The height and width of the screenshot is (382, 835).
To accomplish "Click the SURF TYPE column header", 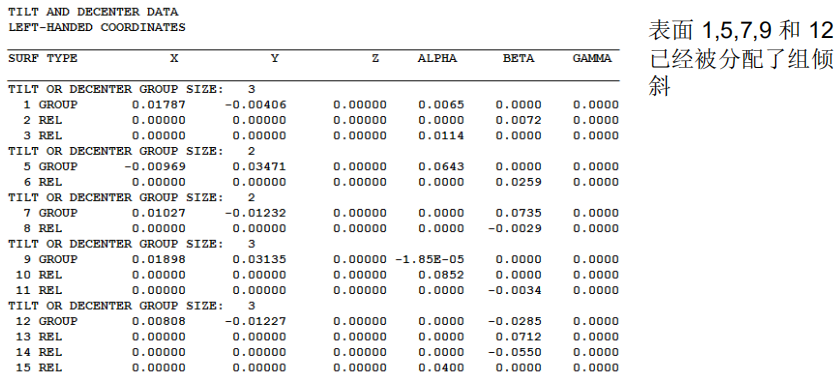I will pos(43,58).
